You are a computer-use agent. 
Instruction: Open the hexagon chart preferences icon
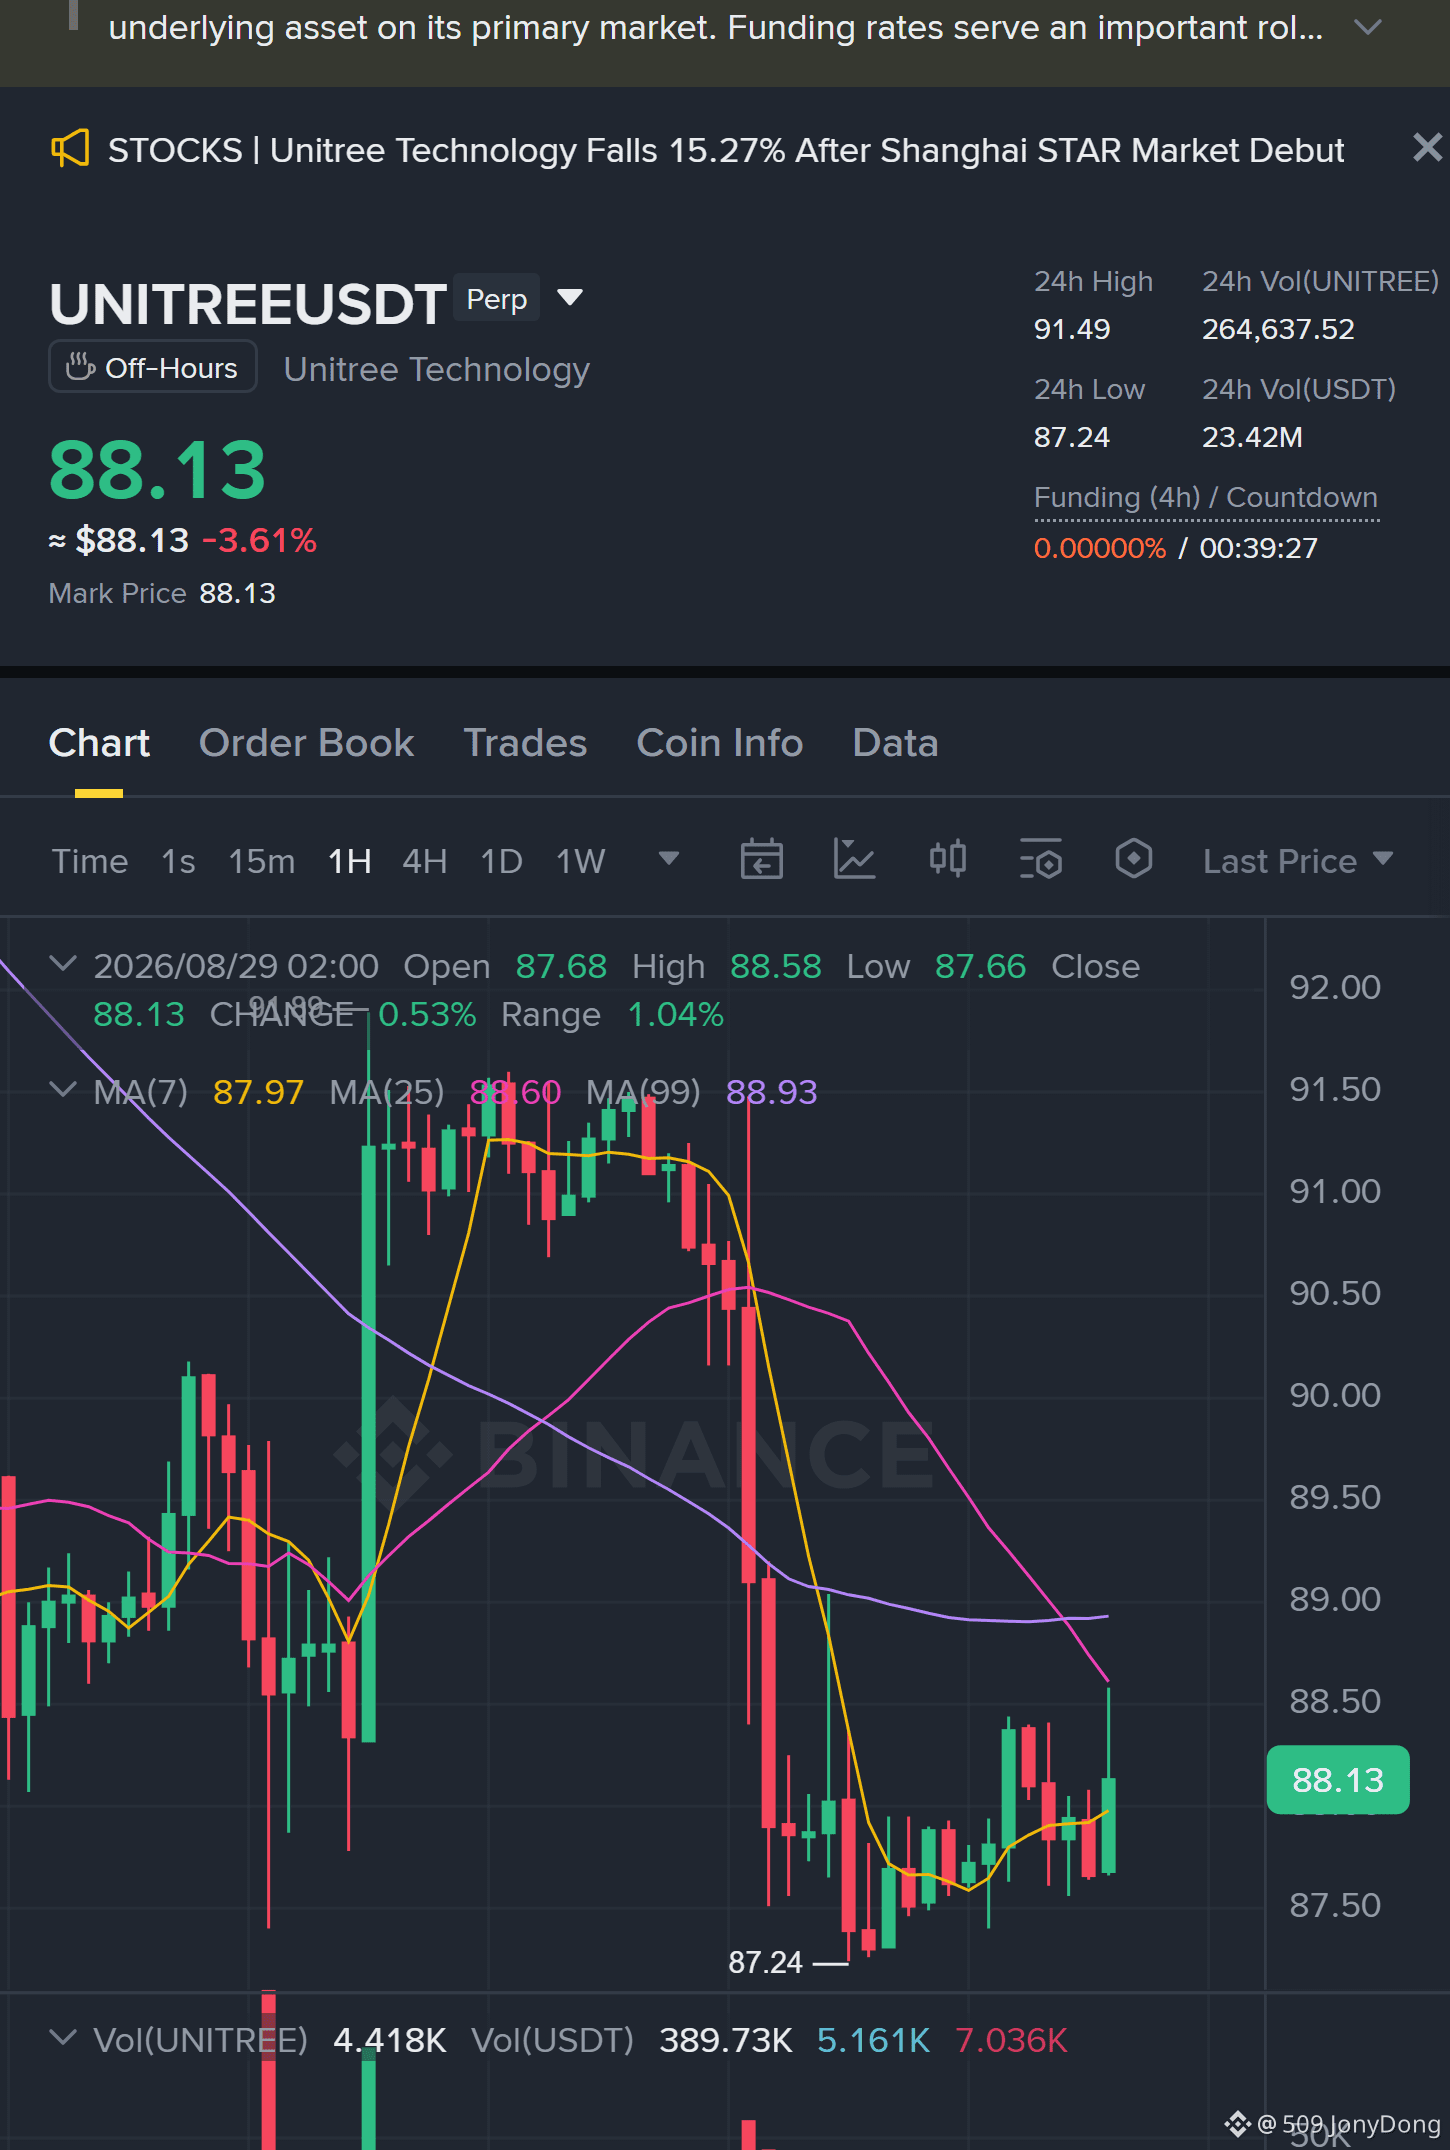click(x=1133, y=859)
